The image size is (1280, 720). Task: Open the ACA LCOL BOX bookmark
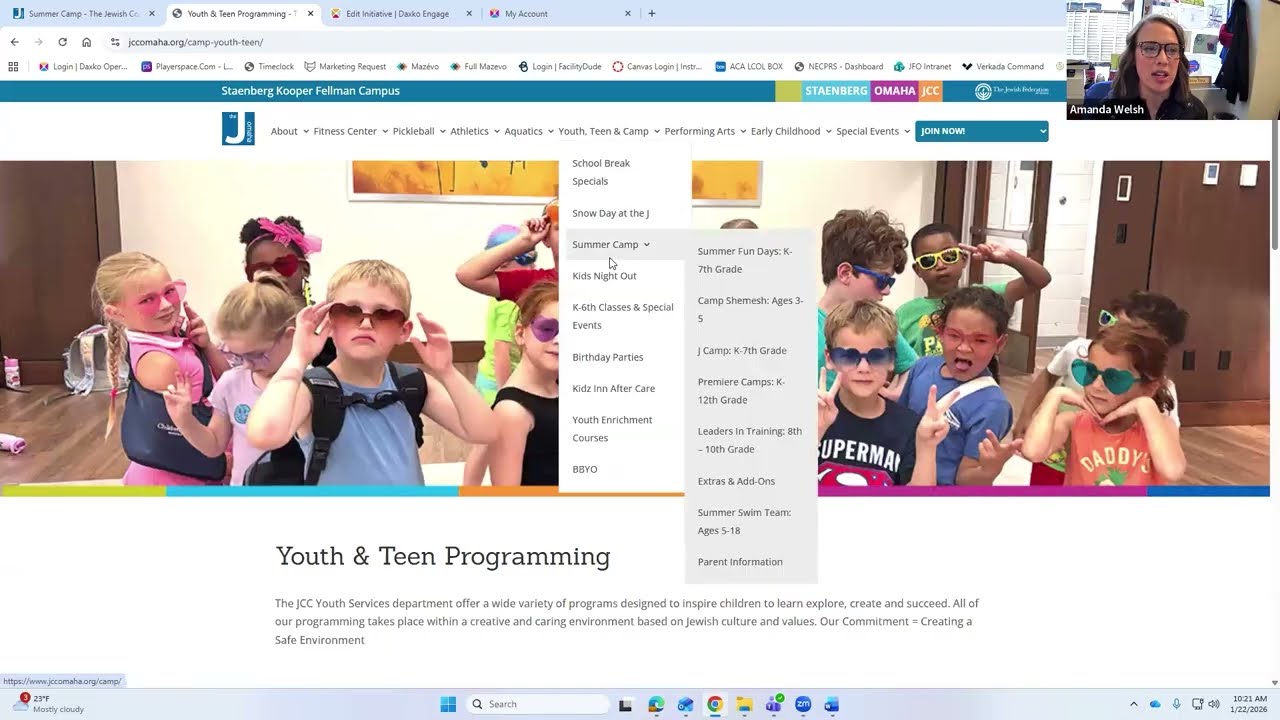tap(749, 67)
